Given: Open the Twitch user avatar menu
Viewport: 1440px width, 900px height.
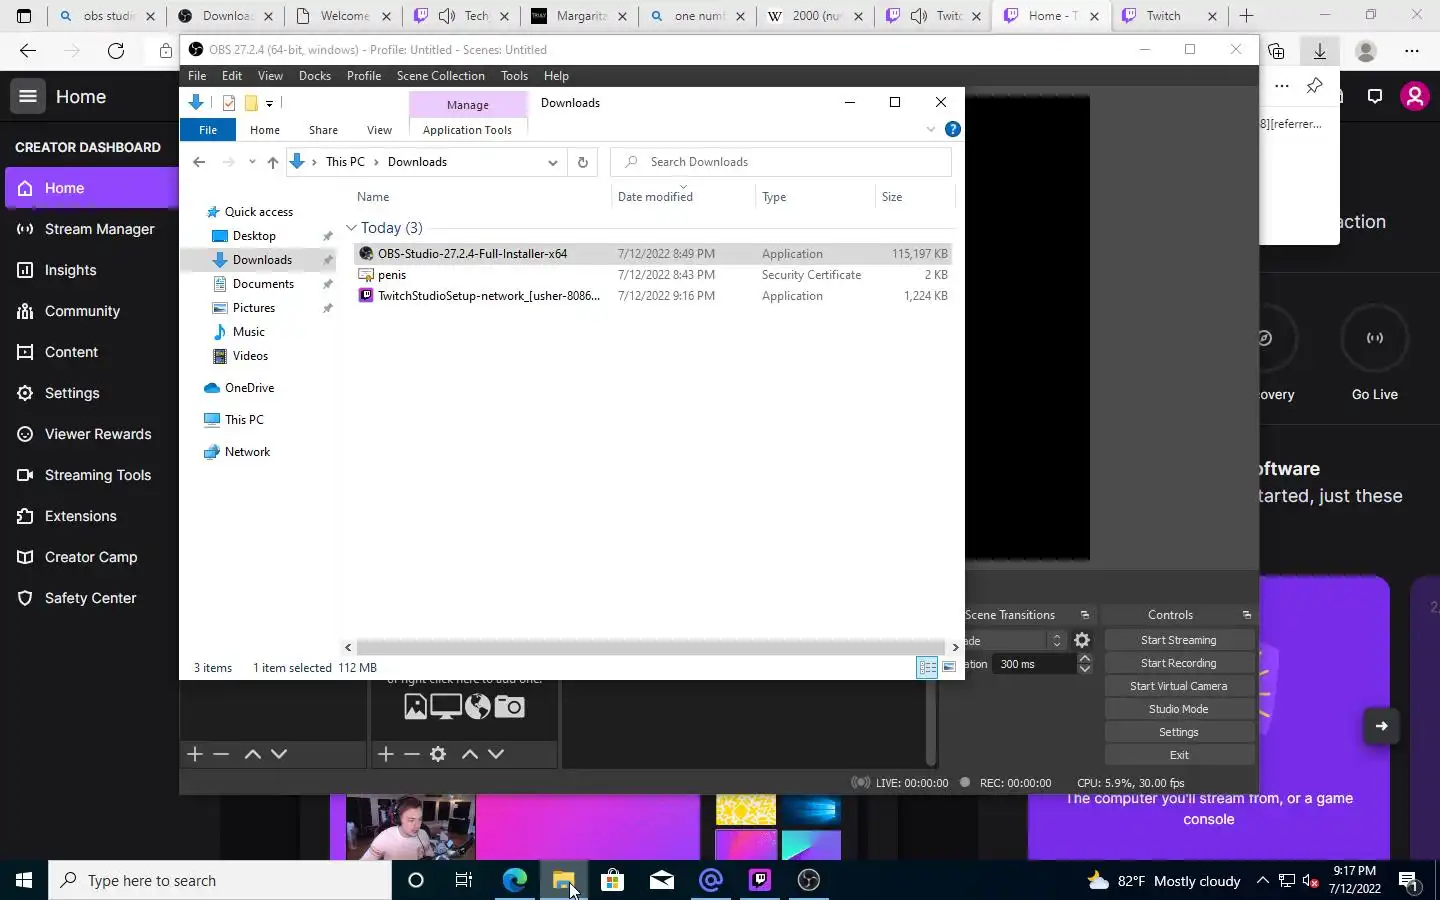Looking at the screenshot, I should pyautogui.click(x=1414, y=96).
